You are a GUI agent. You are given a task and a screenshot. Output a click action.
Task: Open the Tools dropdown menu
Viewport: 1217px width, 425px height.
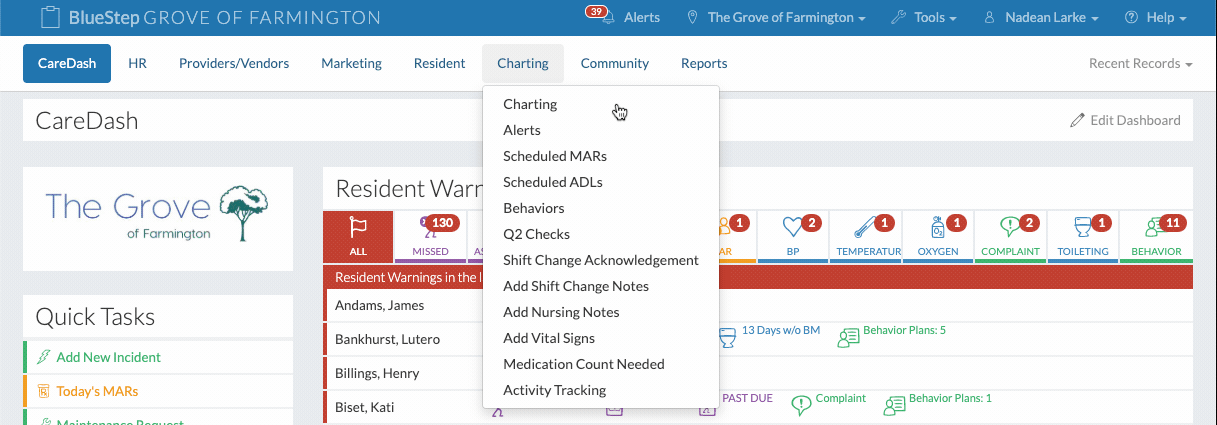[x=923, y=18]
